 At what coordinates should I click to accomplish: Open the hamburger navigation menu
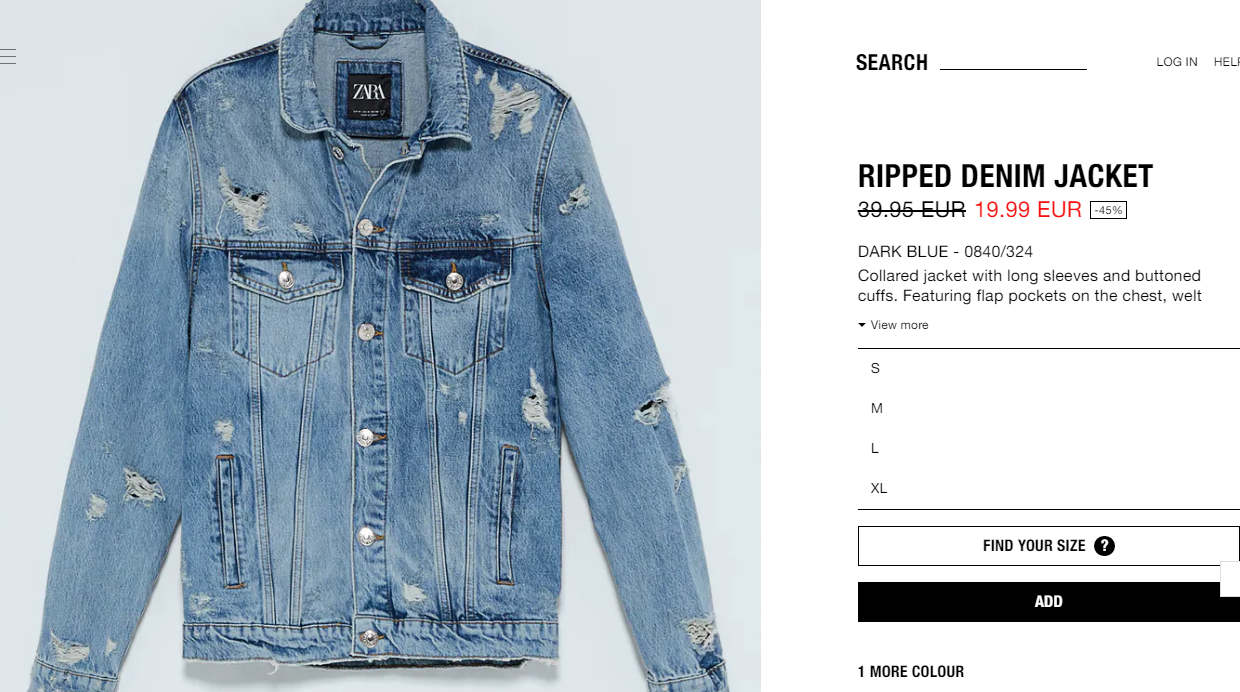[x=8, y=56]
